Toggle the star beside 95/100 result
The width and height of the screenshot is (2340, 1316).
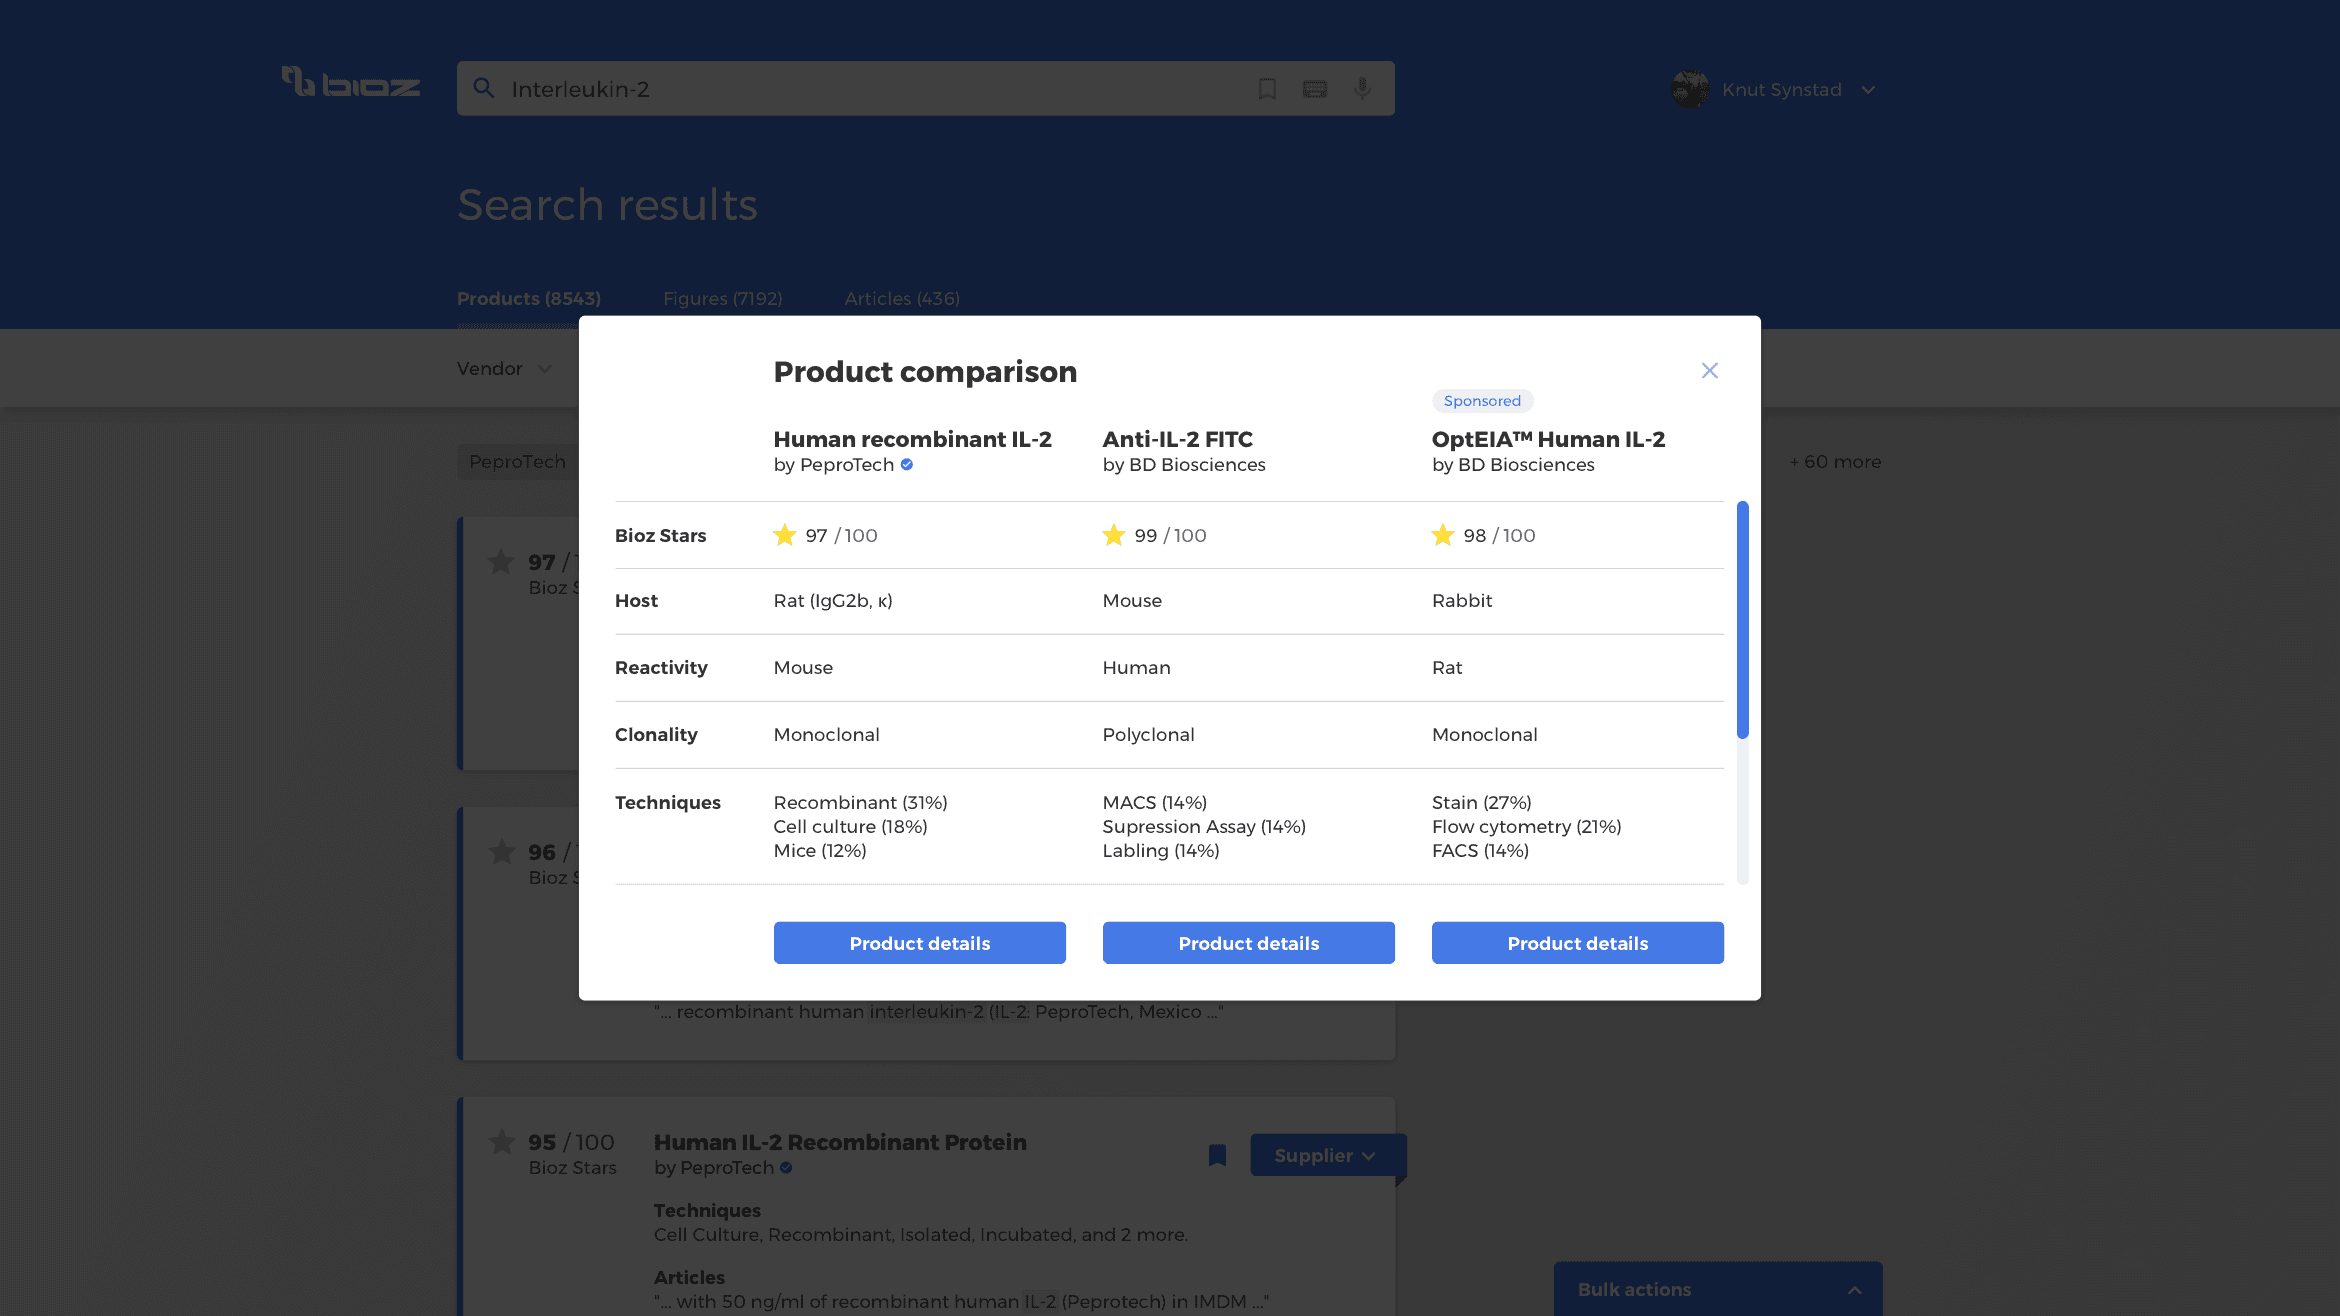pos(502,1142)
